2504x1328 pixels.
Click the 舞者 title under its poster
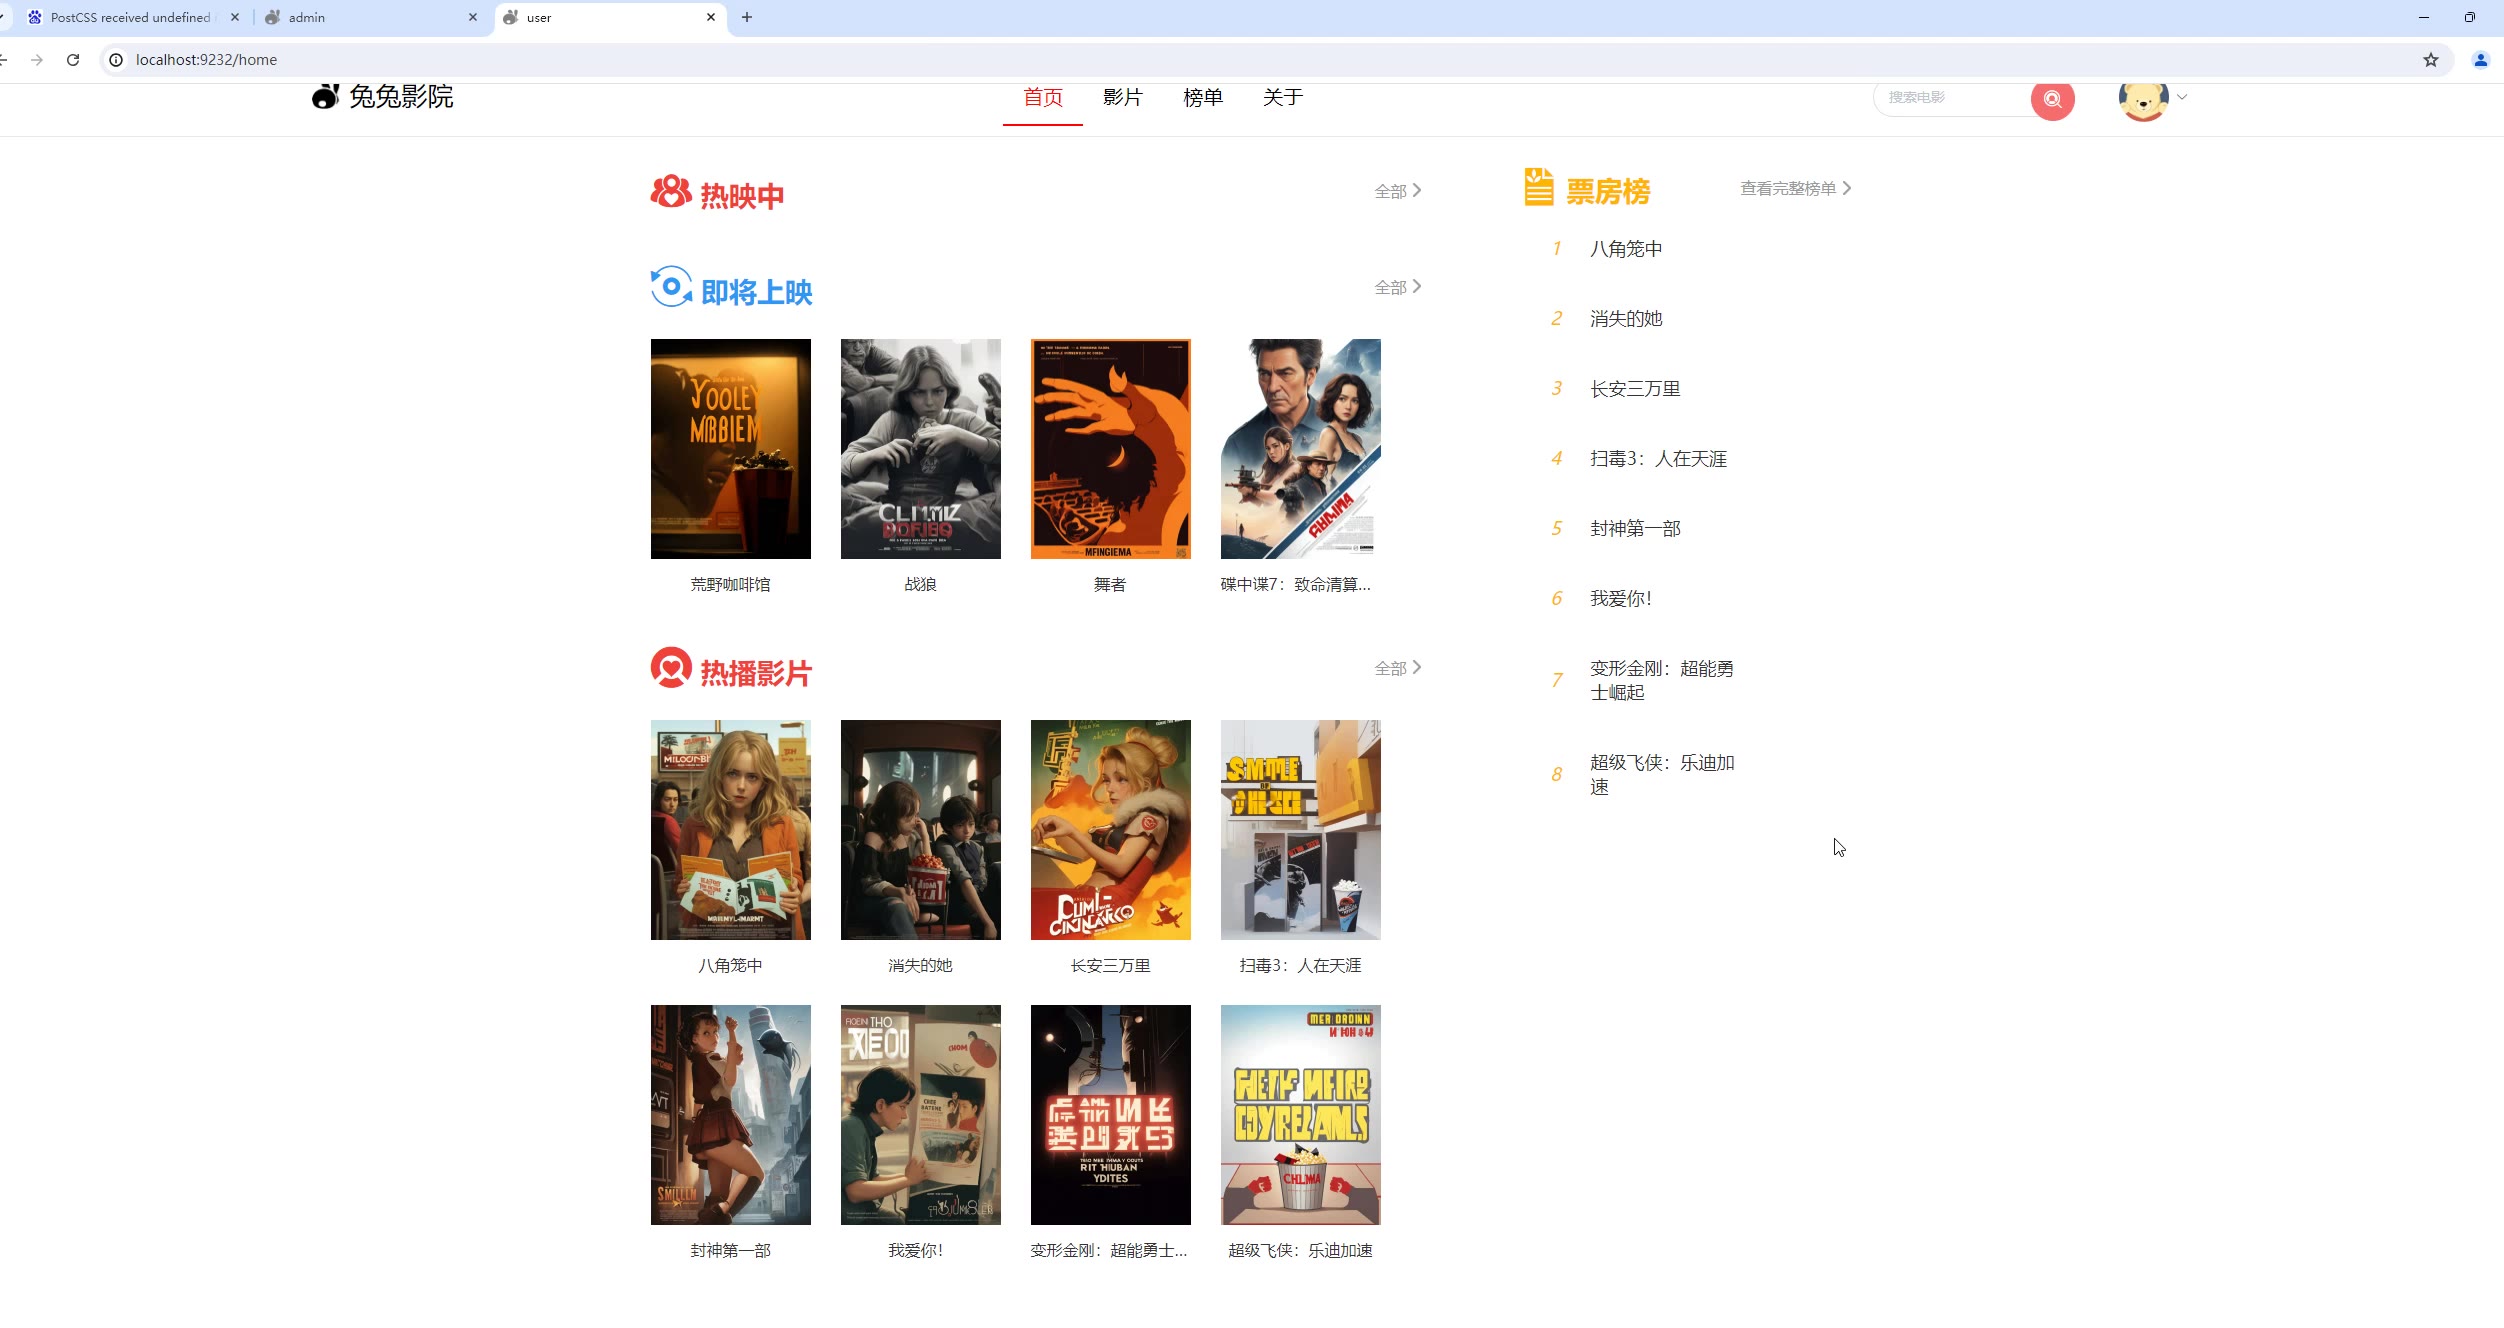[1110, 584]
